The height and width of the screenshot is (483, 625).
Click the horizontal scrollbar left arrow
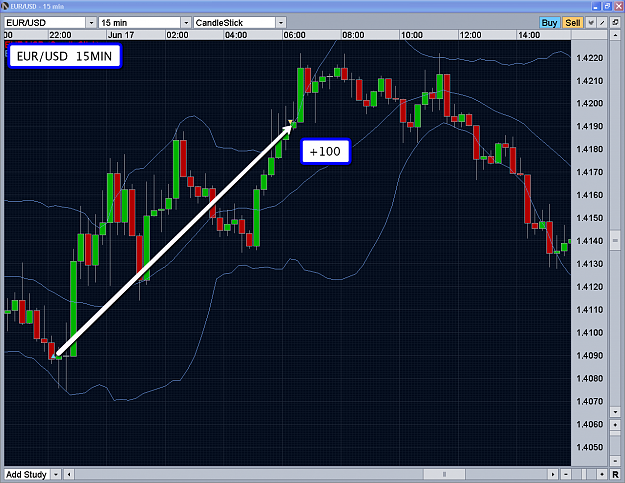(69, 474)
